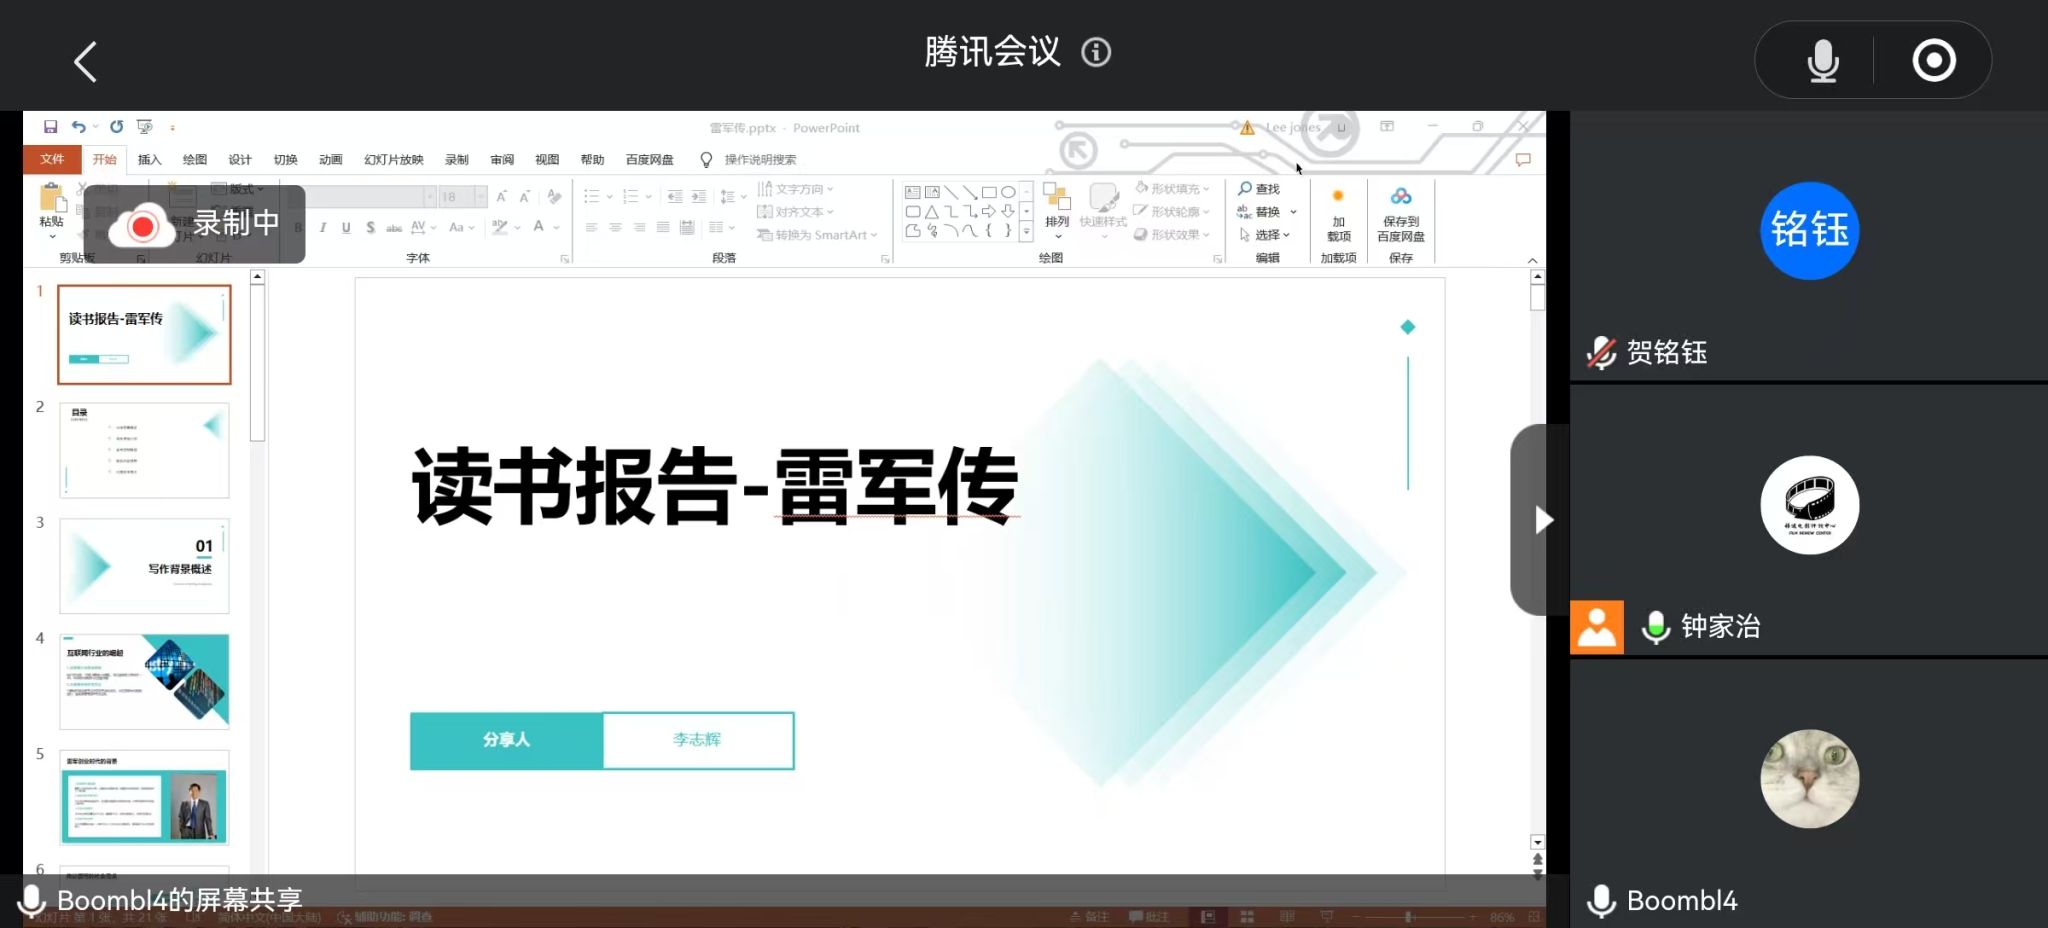Click the Arrange (排列) icon
The width and height of the screenshot is (2048, 928).
1057,205
